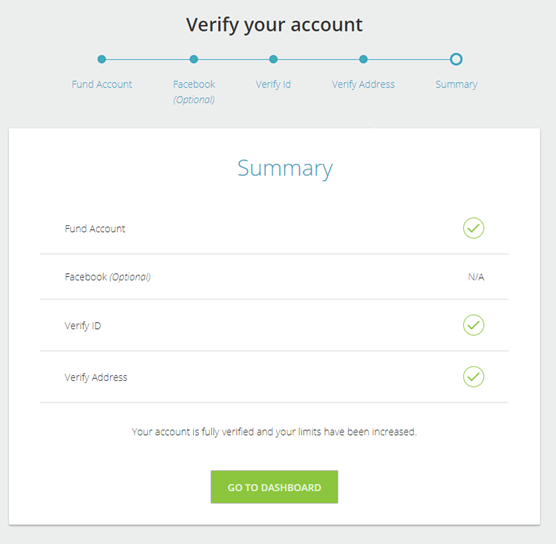
Task: Click the Facebook (Optional) summary row text
Action: click(108, 277)
